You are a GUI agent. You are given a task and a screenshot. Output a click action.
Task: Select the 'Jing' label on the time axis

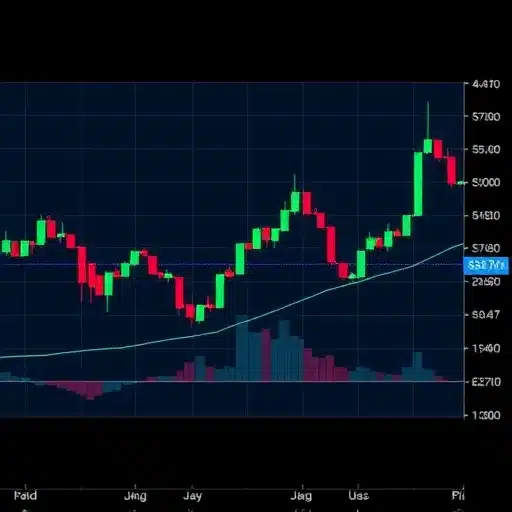pyautogui.click(x=135, y=496)
